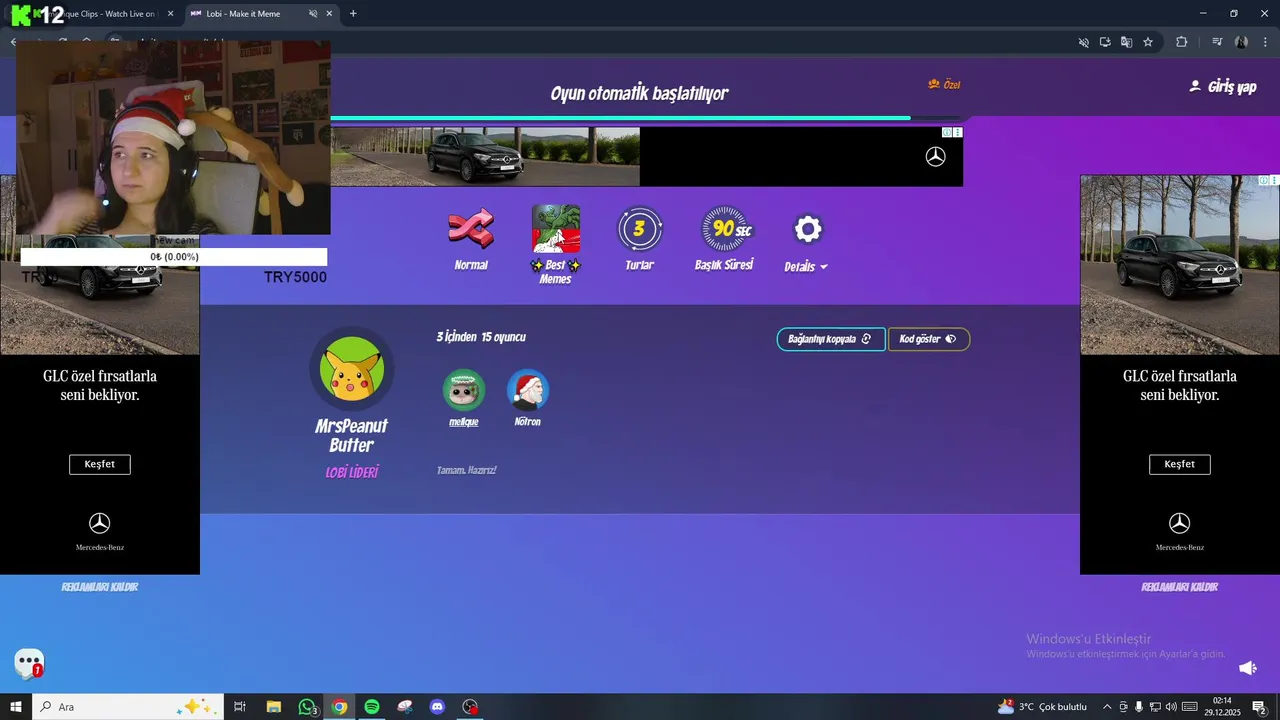The height and width of the screenshot is (720, 1280).
Task: Open a new browser tab
Action: (x=353, y=14)
